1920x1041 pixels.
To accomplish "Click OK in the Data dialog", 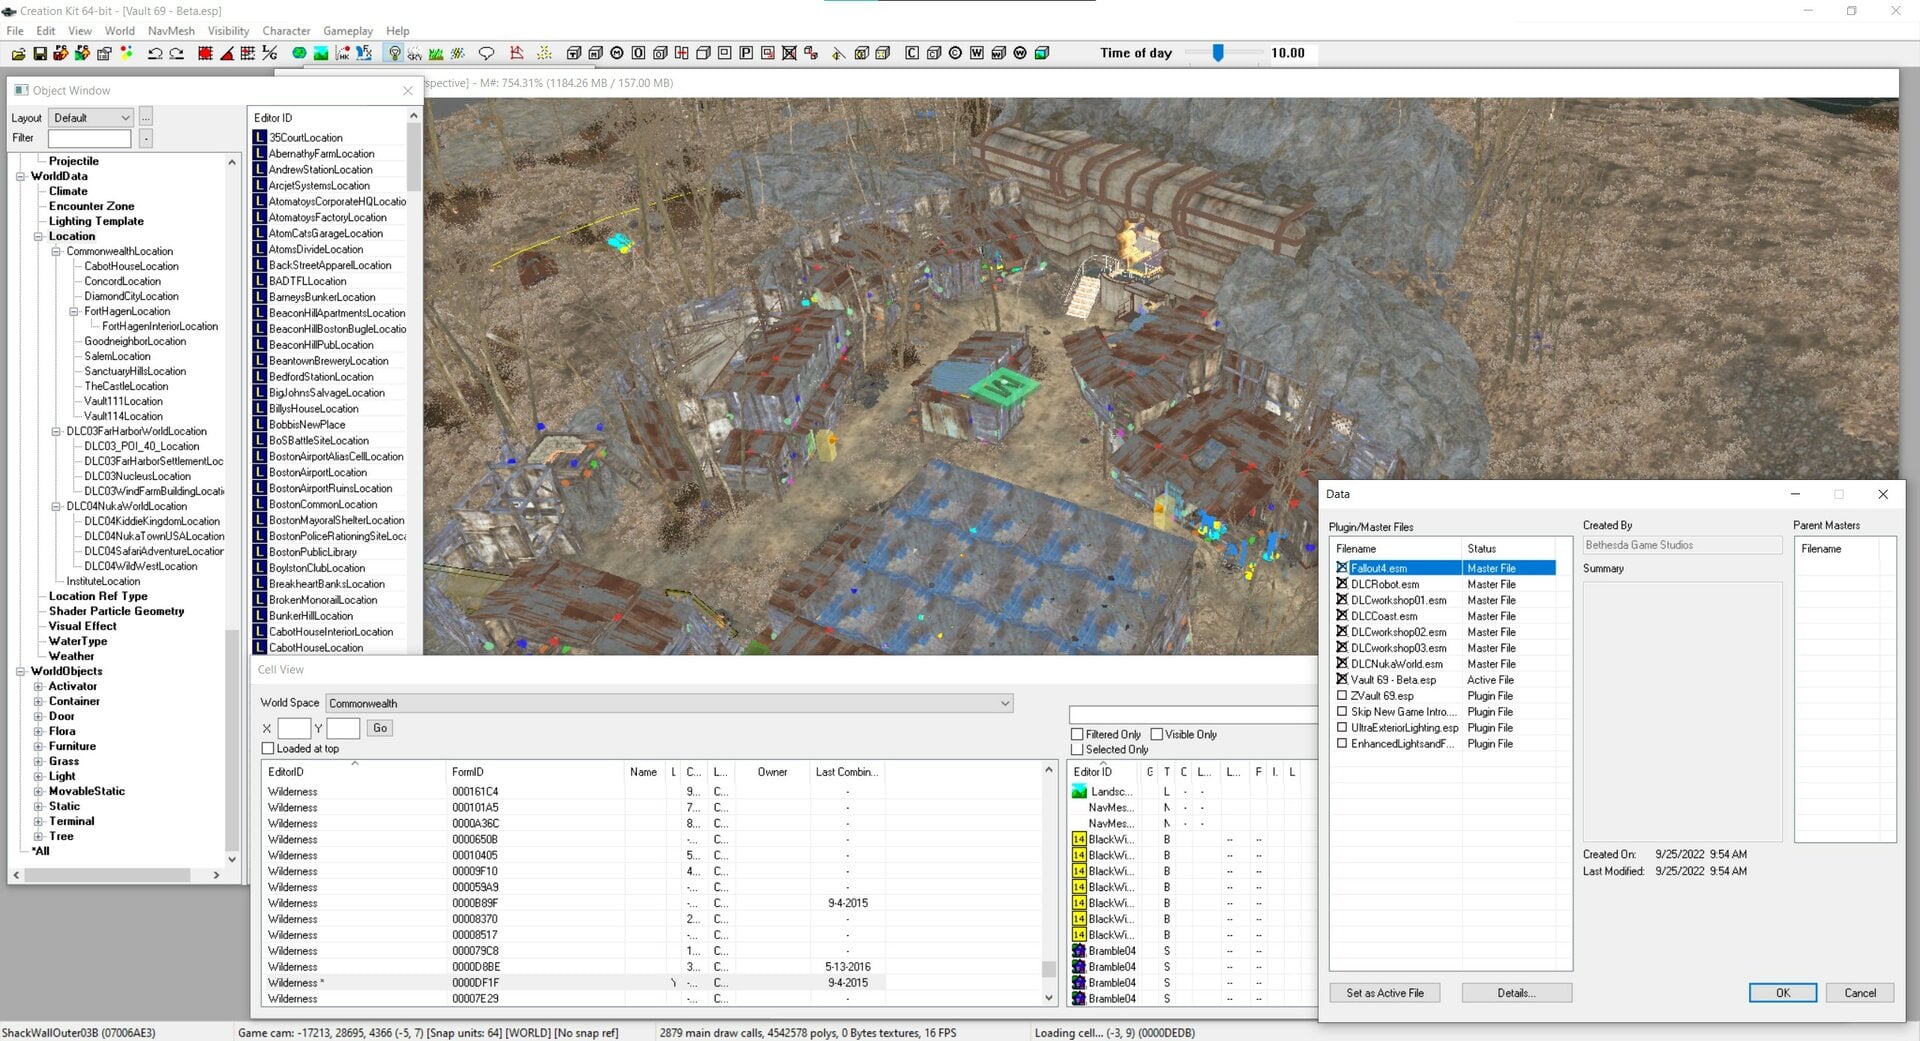I will tap(1782, 993).
